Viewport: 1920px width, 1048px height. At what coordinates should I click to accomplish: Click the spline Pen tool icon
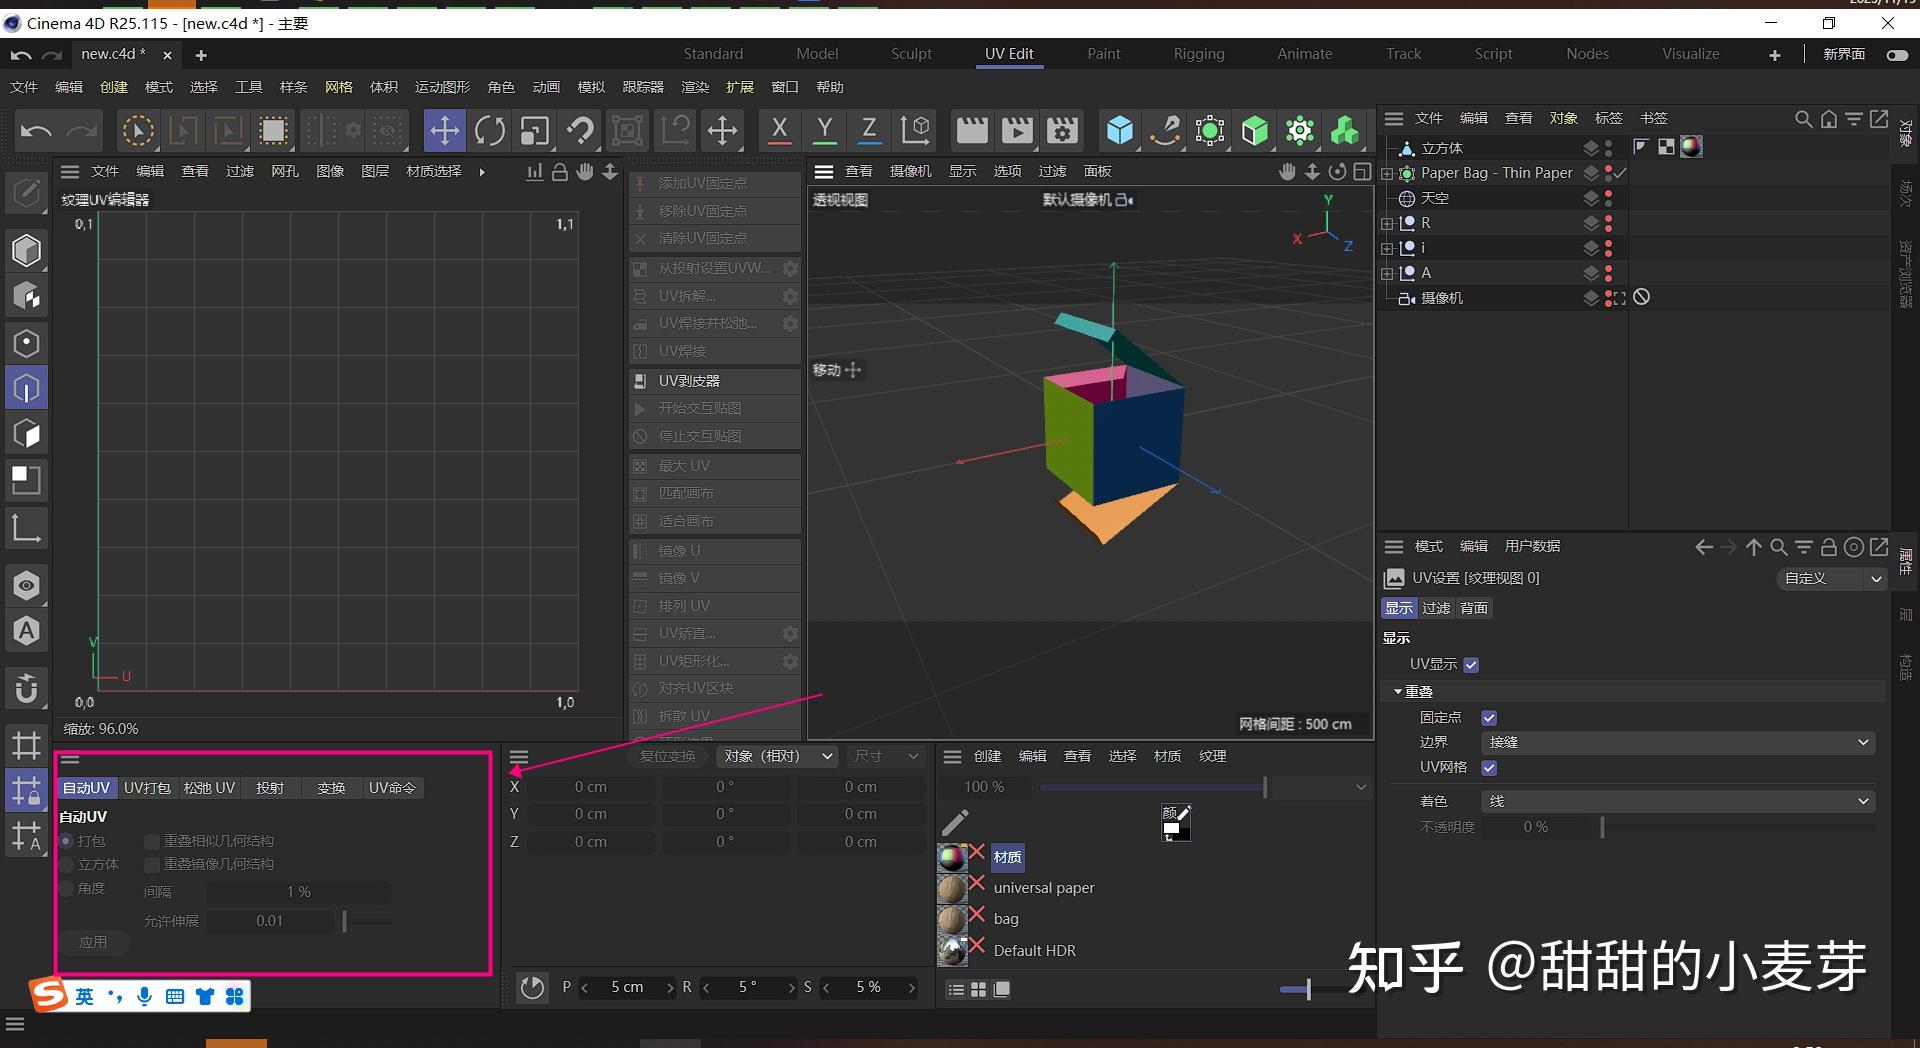tap(1165, 130)
